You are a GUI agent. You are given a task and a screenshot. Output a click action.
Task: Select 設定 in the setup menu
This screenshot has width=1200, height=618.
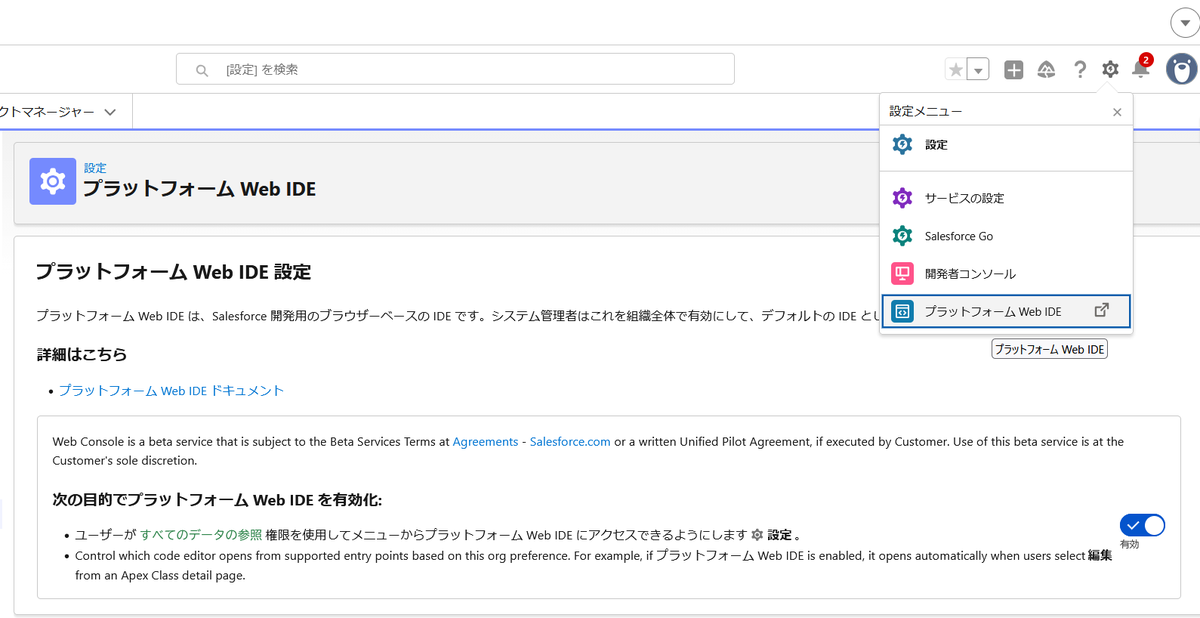(x=1006, y=145)
